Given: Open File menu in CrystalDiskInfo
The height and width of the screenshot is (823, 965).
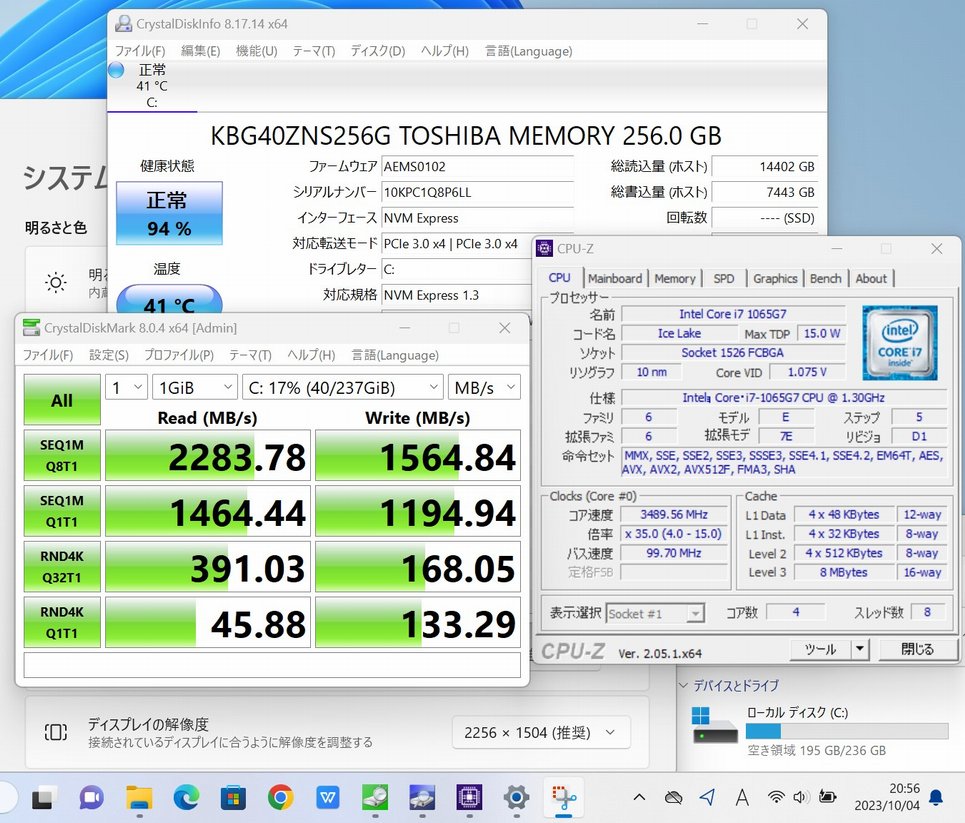Looking at the screenshot, I should 140,51.
